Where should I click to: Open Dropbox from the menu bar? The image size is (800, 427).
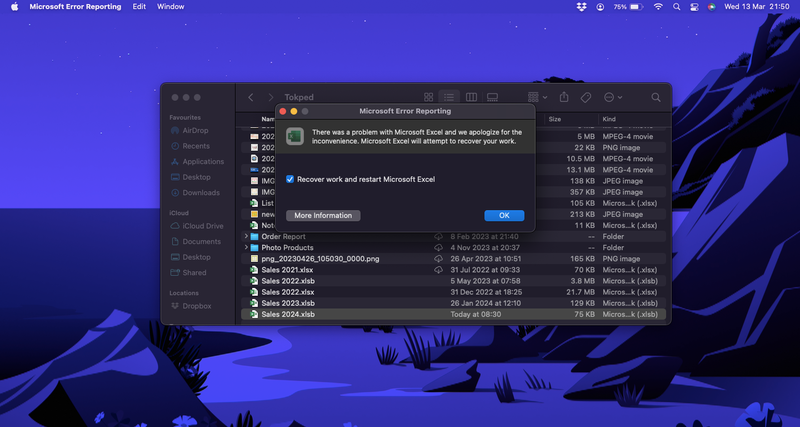point(583,7)
